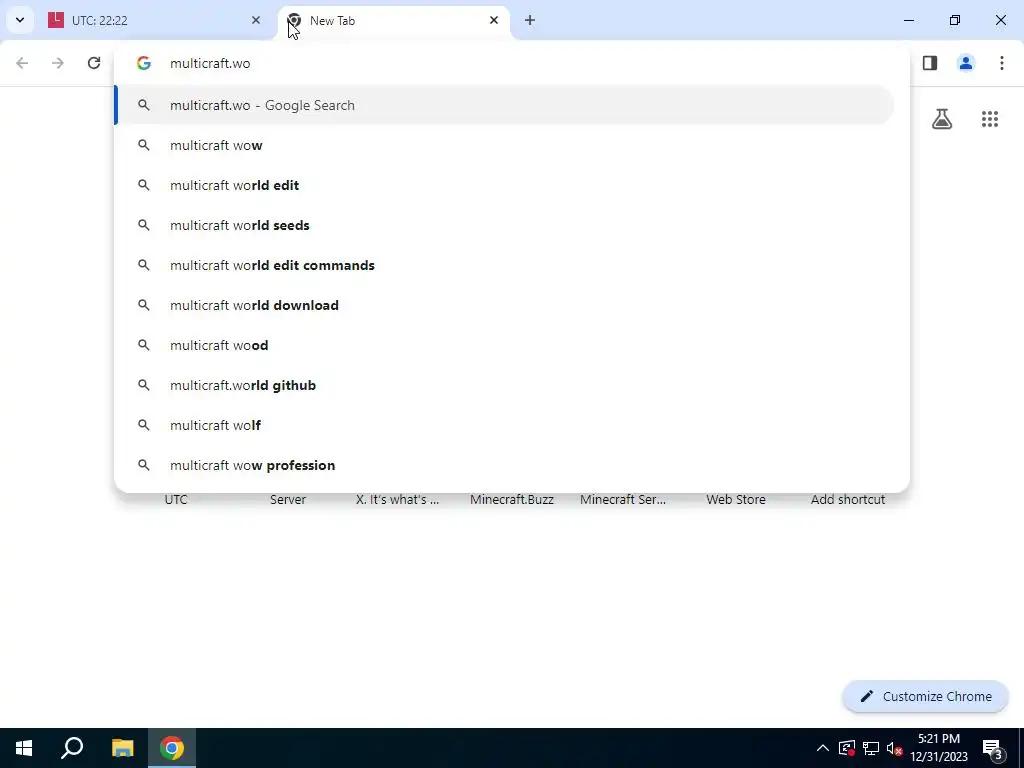Open the Google apps grid
Viewport: 1024px width, 768px height.
tap(990, 119)
